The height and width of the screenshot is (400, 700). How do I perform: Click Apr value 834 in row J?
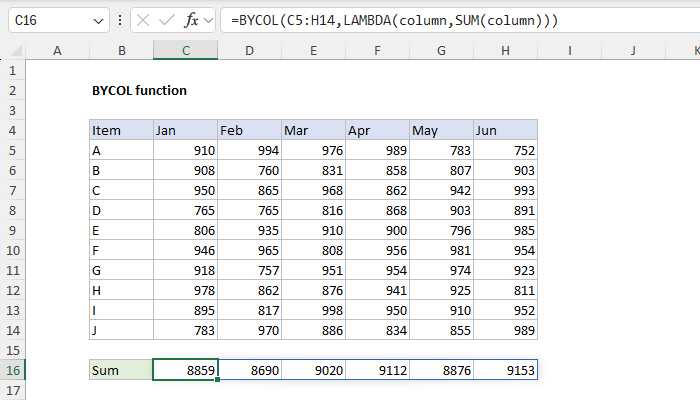377,330
